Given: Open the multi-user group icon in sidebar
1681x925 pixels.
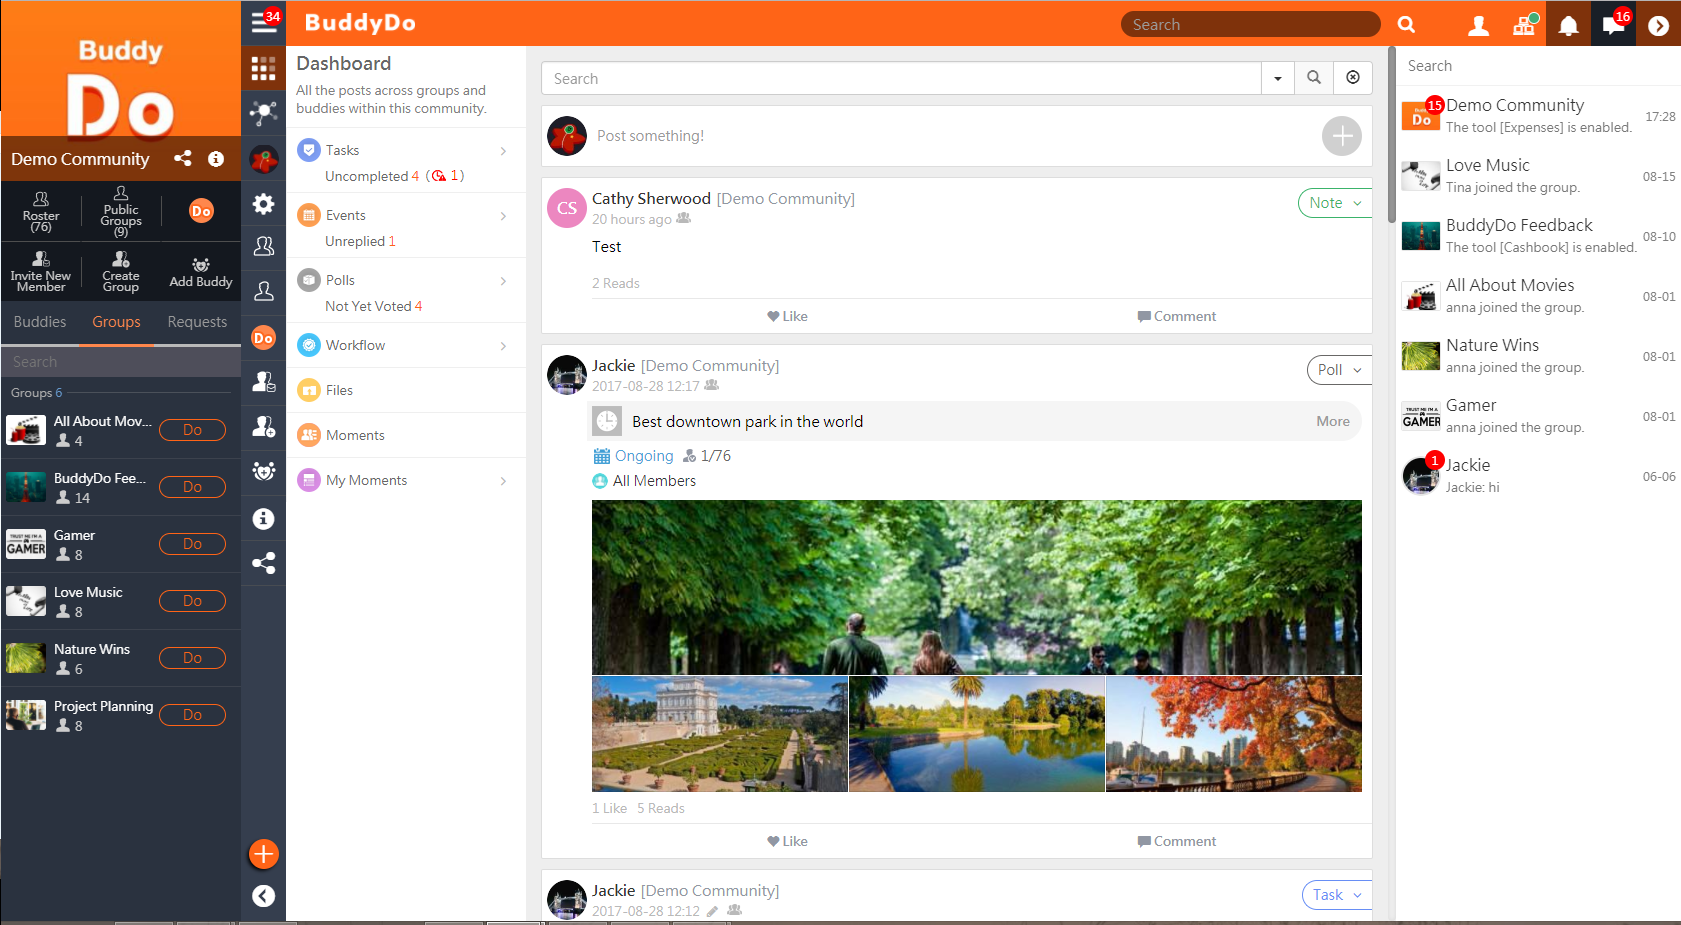Looking at the screenshot, I should point(263,245).
